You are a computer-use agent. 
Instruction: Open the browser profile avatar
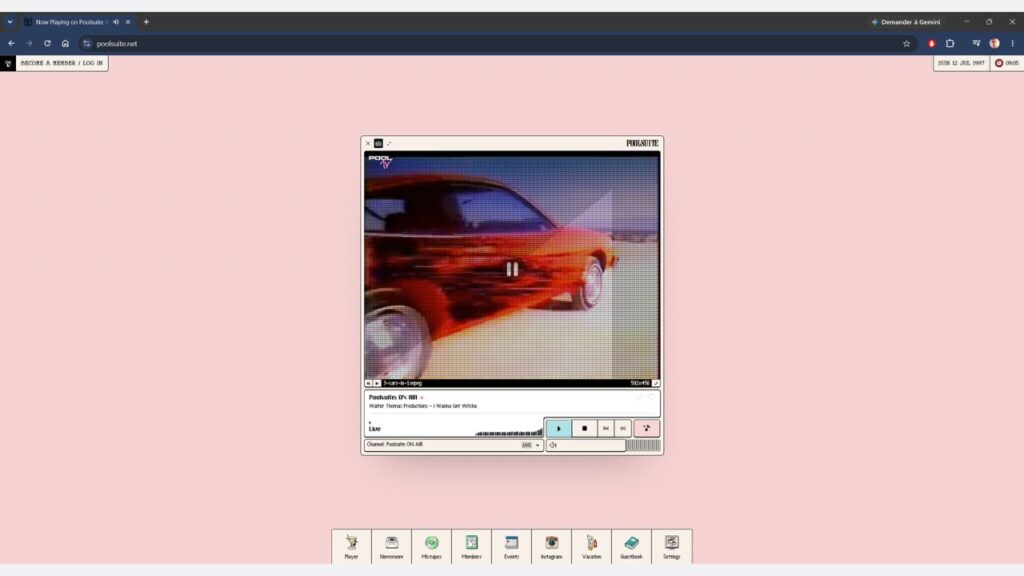click(x=995, y=44)
